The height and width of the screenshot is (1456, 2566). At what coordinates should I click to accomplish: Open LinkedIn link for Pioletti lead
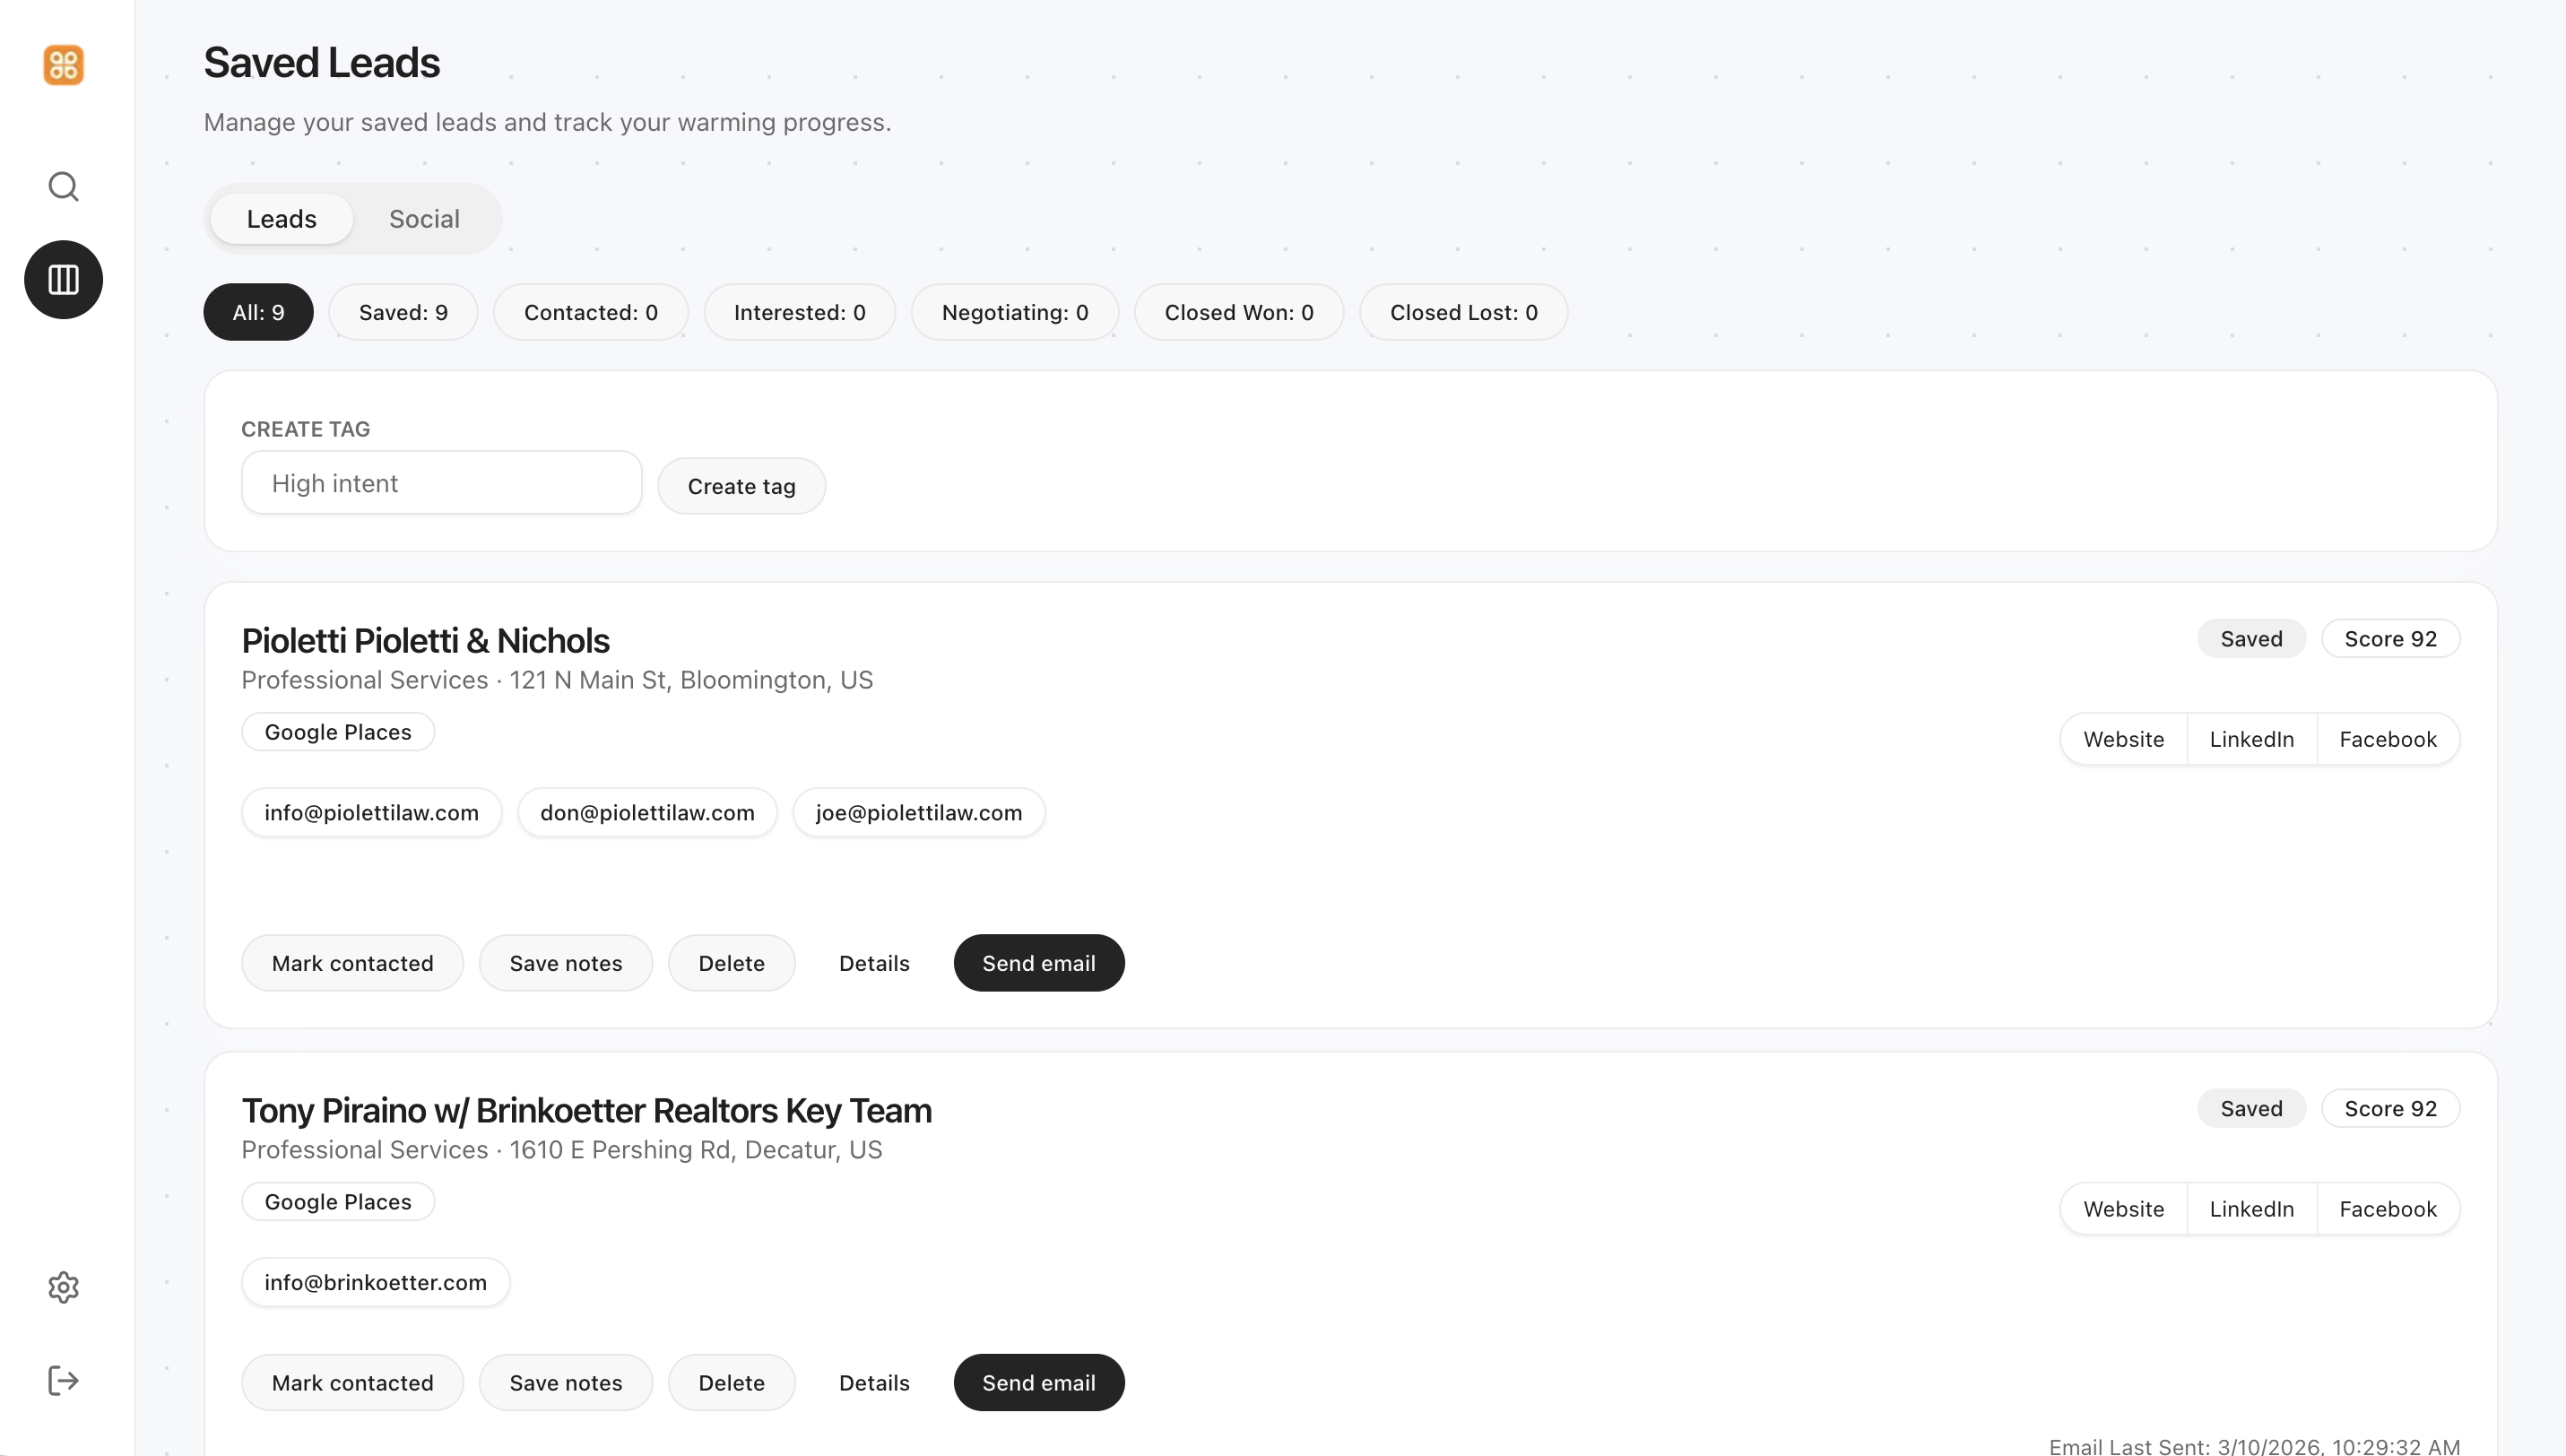coord(2251,739)
